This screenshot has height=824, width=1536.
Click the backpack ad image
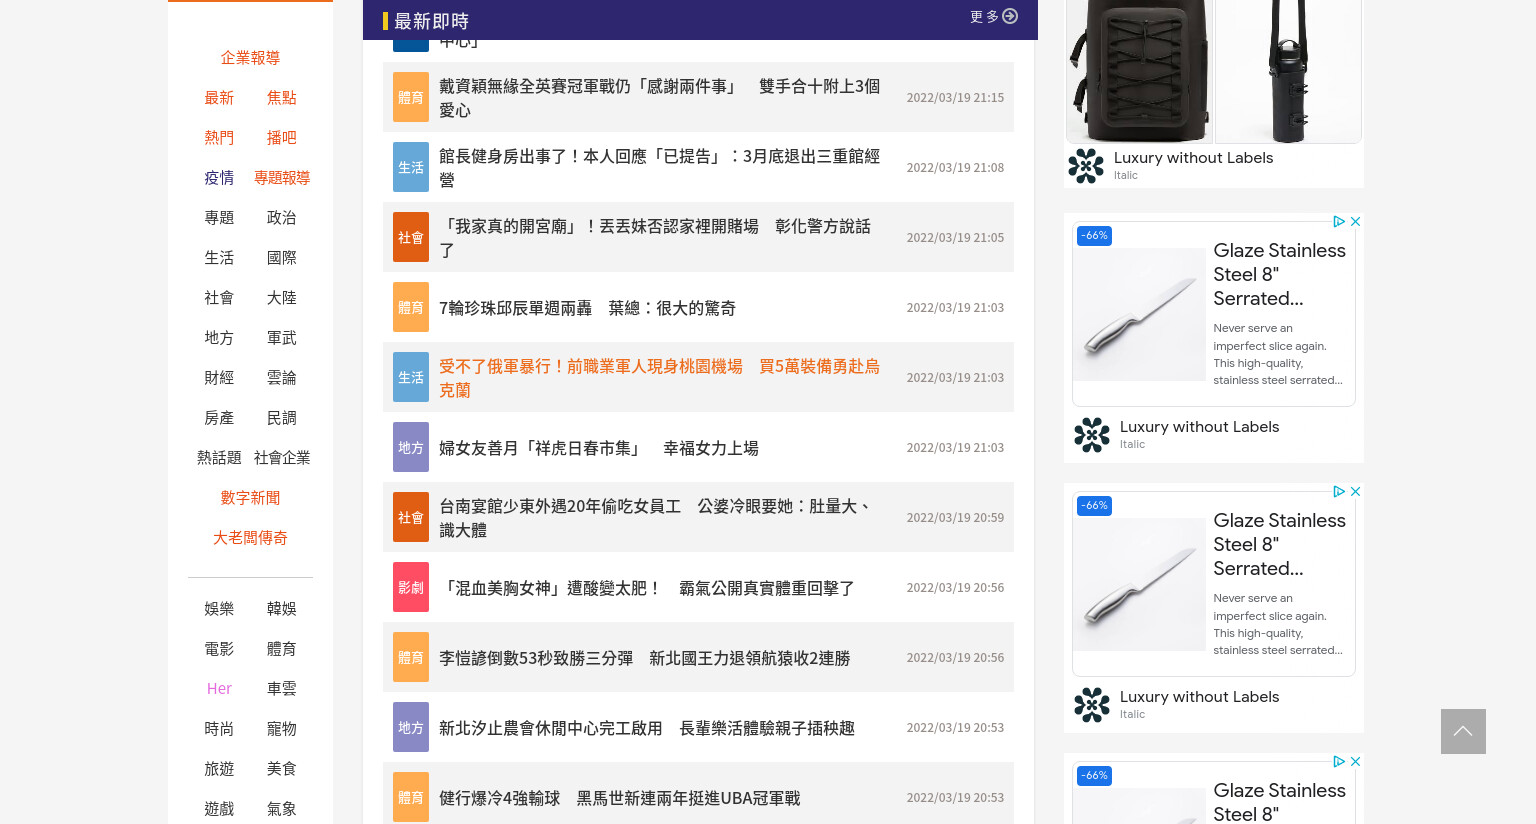[1139, 71]
